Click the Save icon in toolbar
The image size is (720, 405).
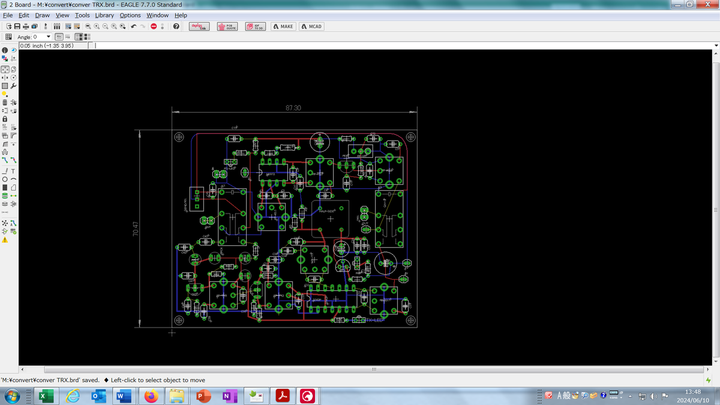pyautogui.click(x=16, y=26)
